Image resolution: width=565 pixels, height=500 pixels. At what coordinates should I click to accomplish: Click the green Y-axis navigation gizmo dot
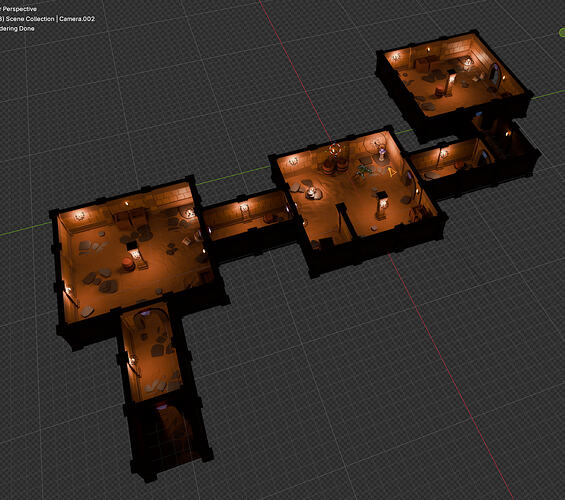tap(562, 33)
